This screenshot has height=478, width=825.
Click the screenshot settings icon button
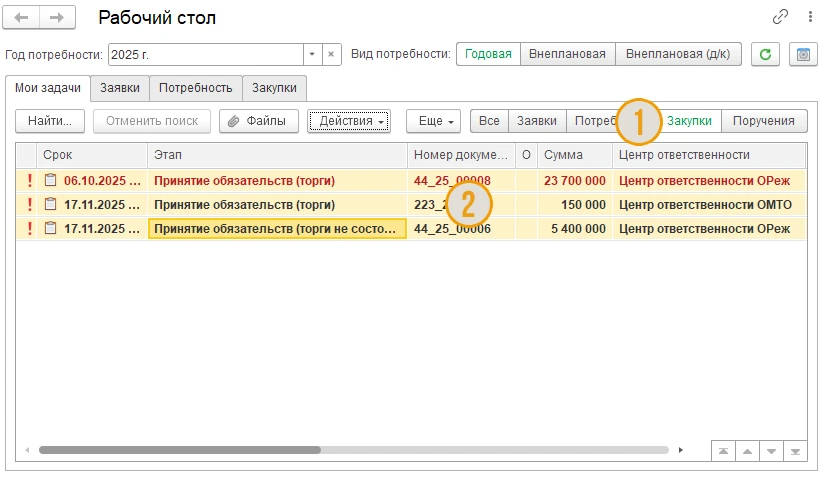(x=803, y=54)
